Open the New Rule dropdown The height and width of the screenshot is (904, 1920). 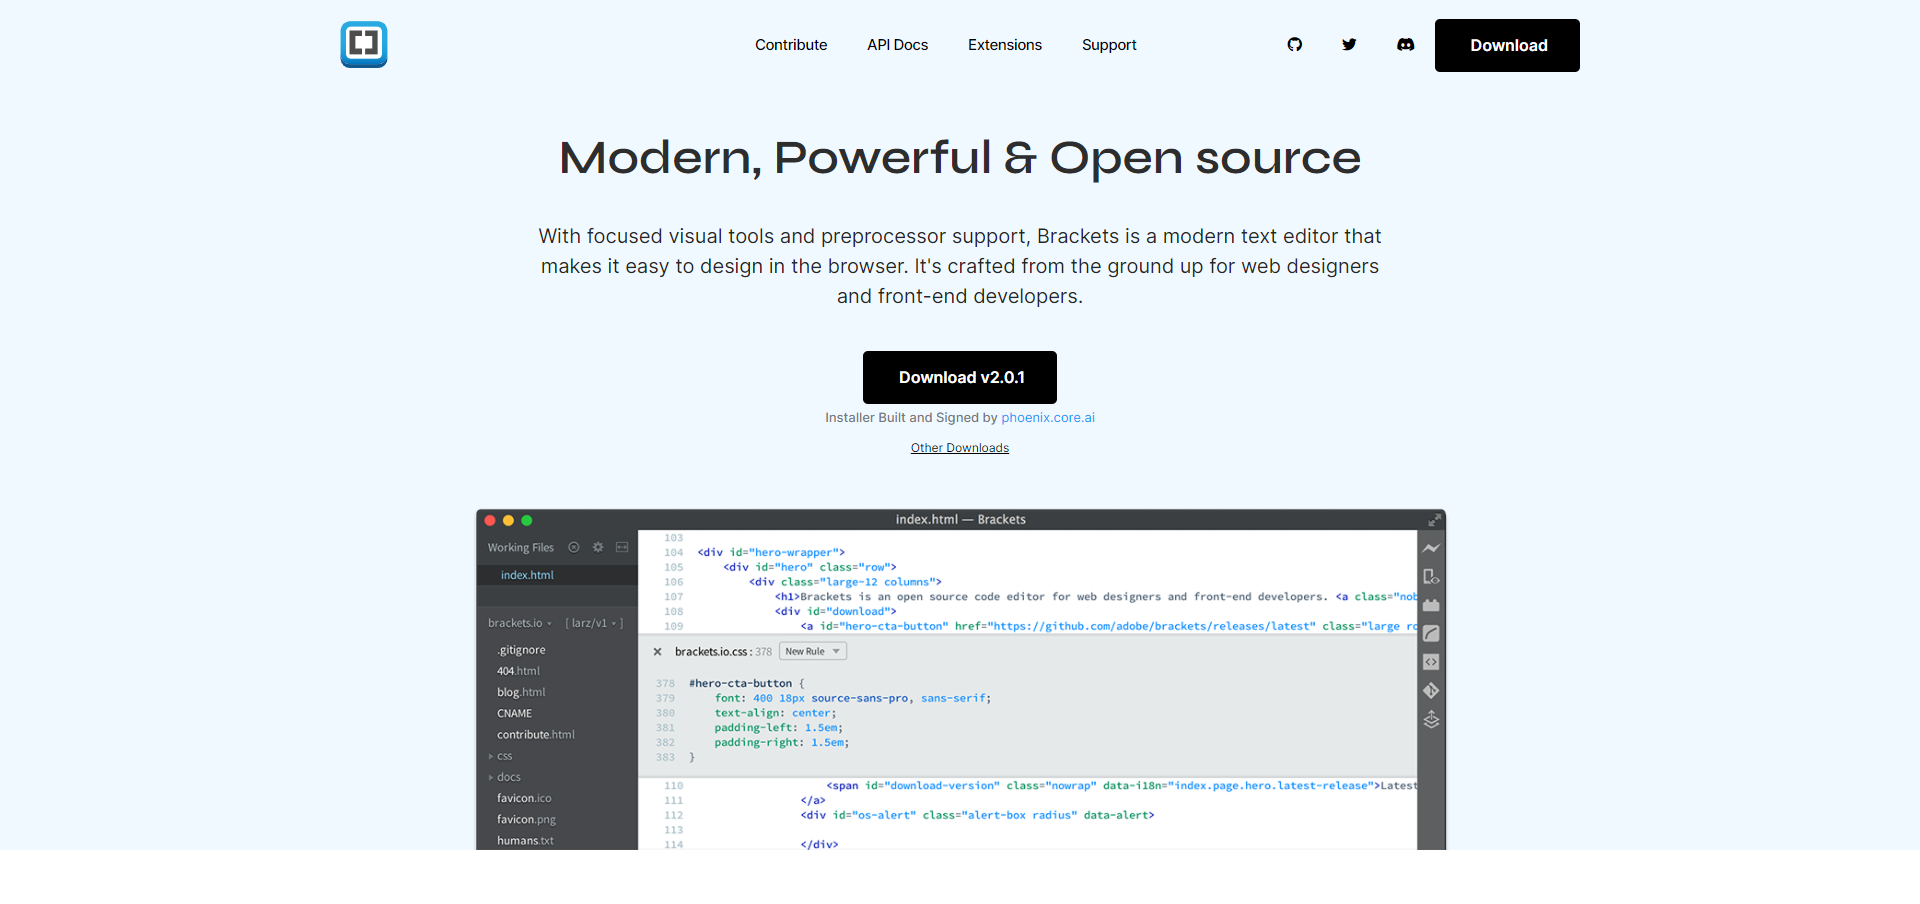pos(812,651)
